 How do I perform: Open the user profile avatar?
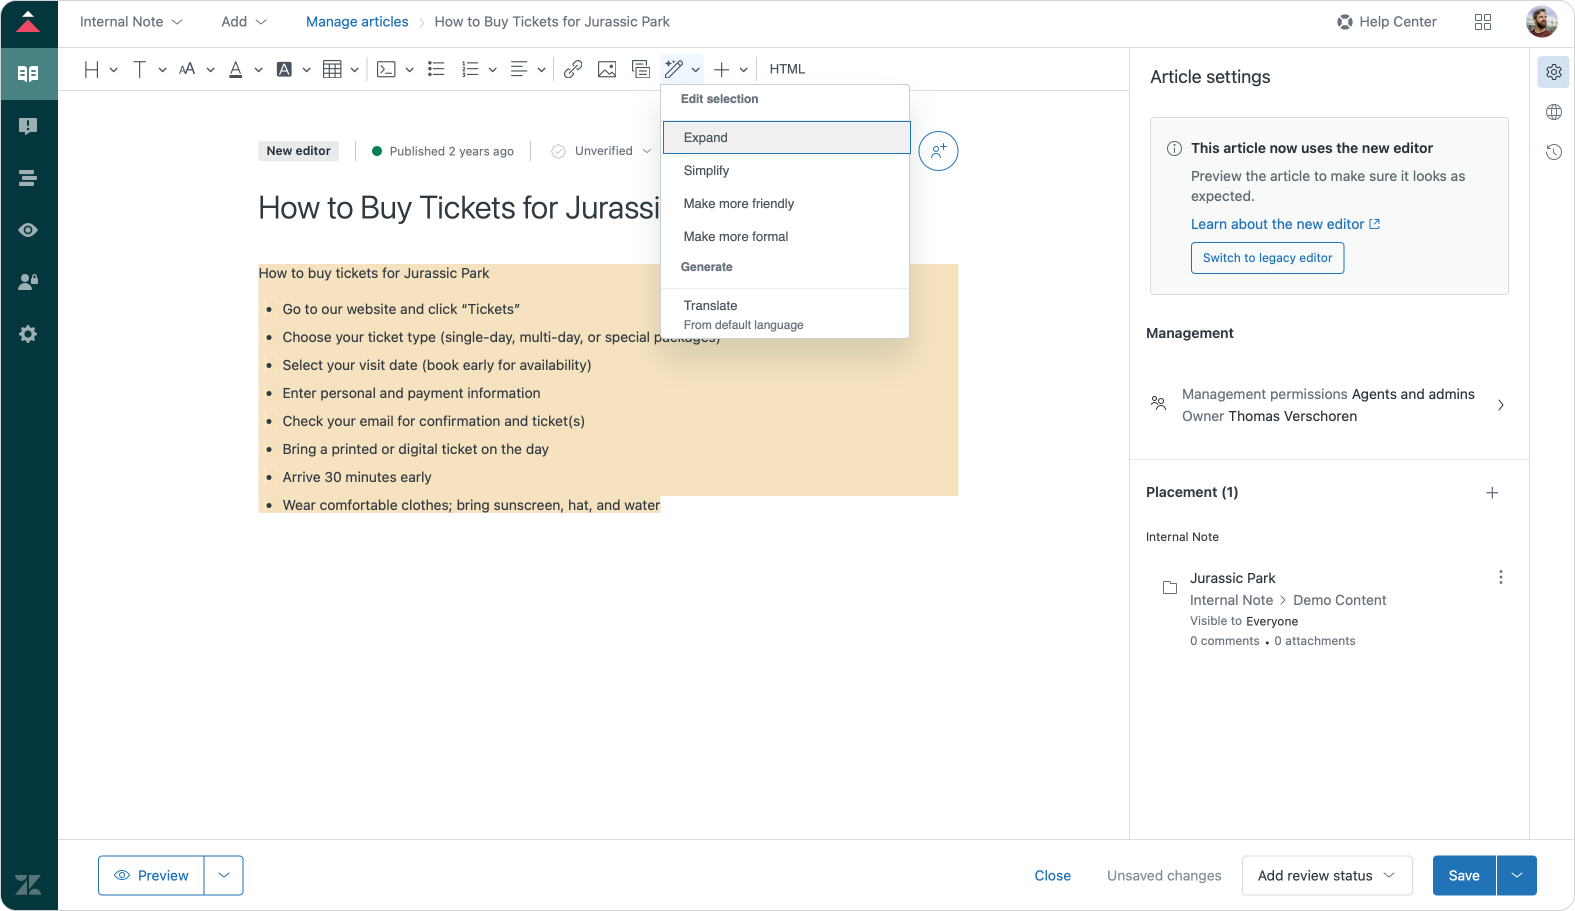pyautogui.click(x=1541, y=22)
